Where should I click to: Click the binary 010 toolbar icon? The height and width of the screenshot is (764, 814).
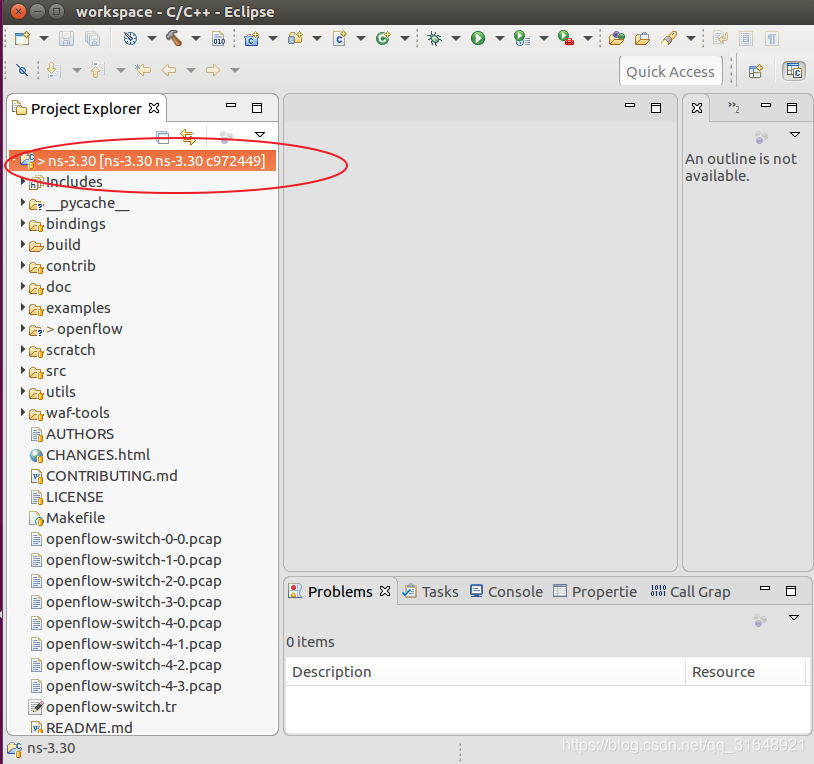pos(219,38)
